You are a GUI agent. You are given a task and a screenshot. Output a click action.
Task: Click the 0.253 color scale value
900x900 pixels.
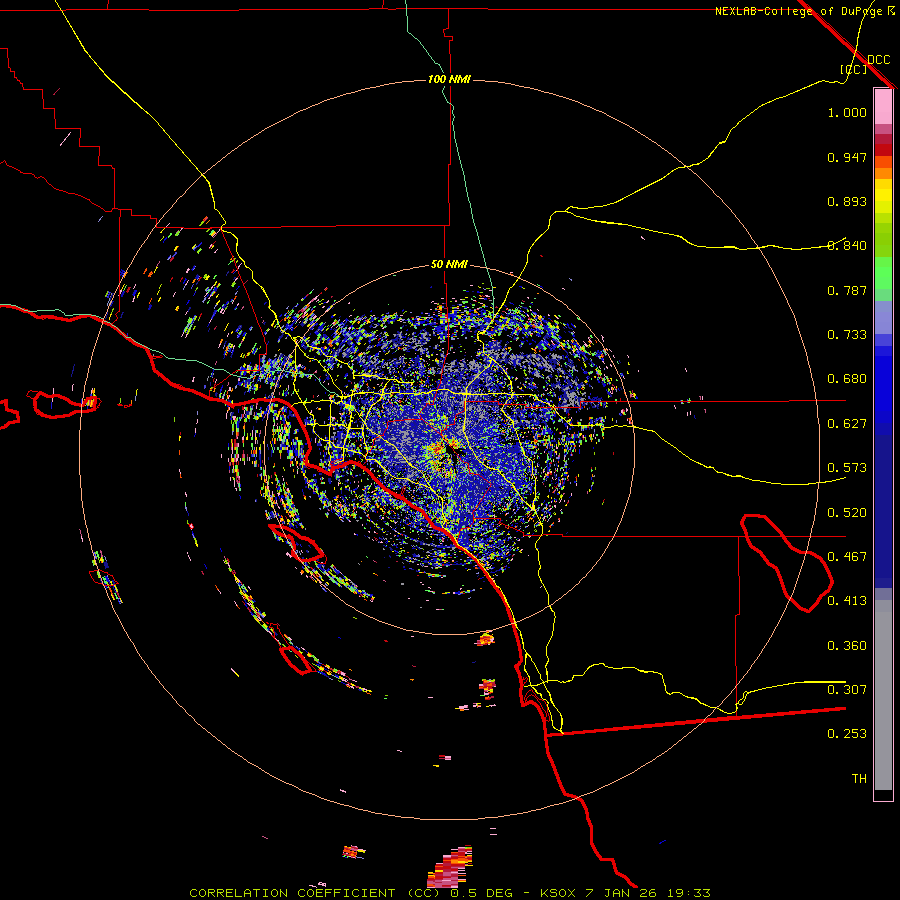coord(847,734)
